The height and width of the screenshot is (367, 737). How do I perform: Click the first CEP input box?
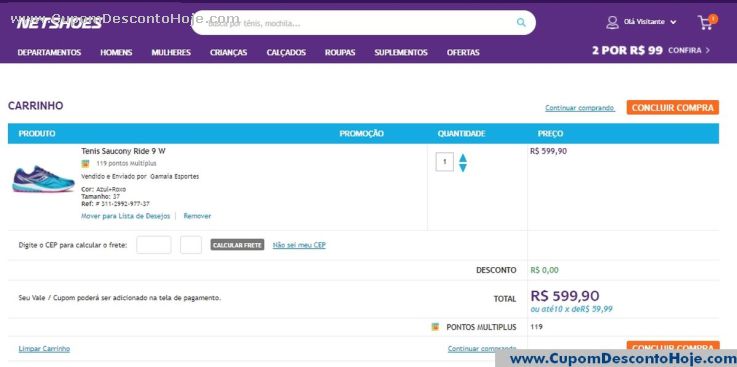154,245
